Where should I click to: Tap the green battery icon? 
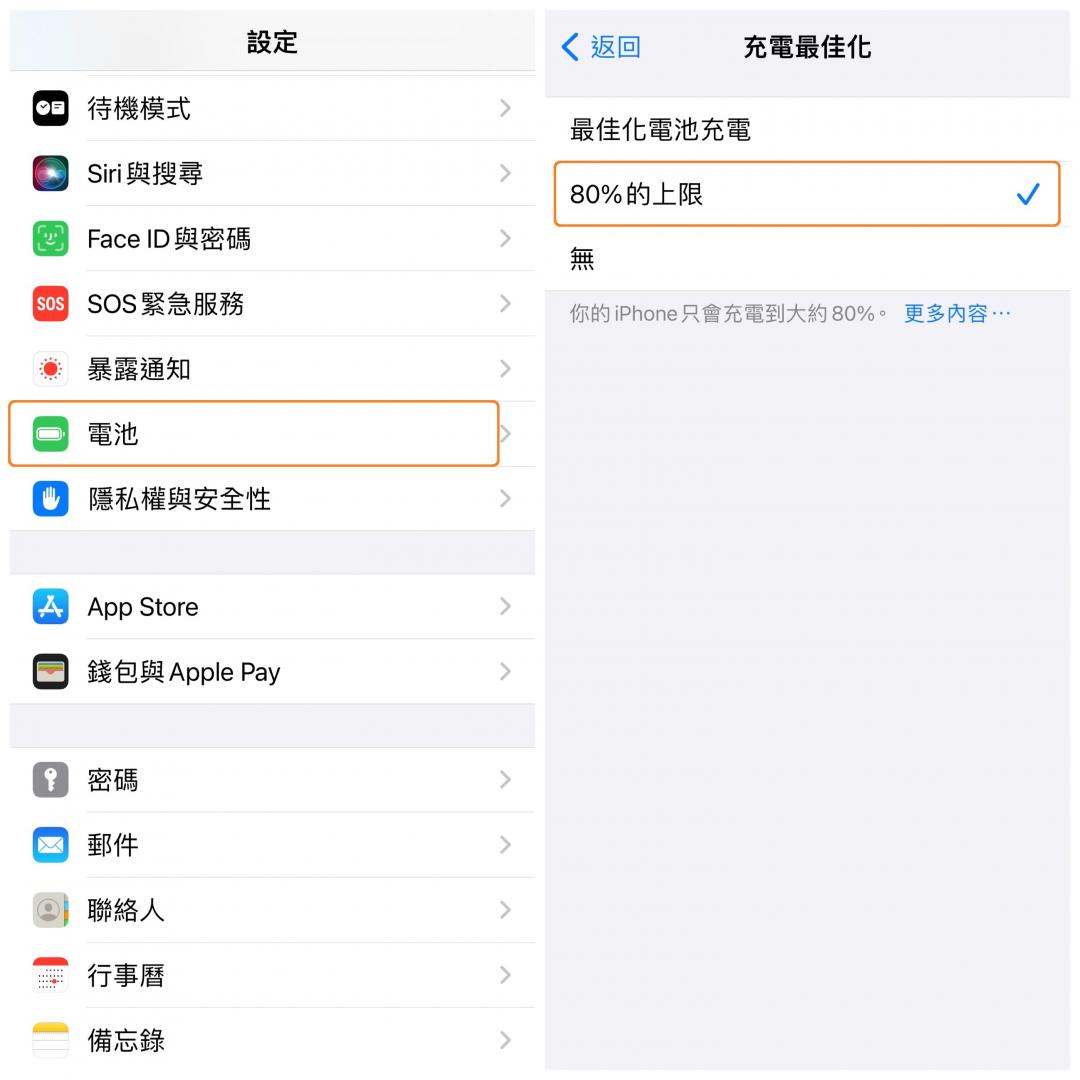[50, 434]
